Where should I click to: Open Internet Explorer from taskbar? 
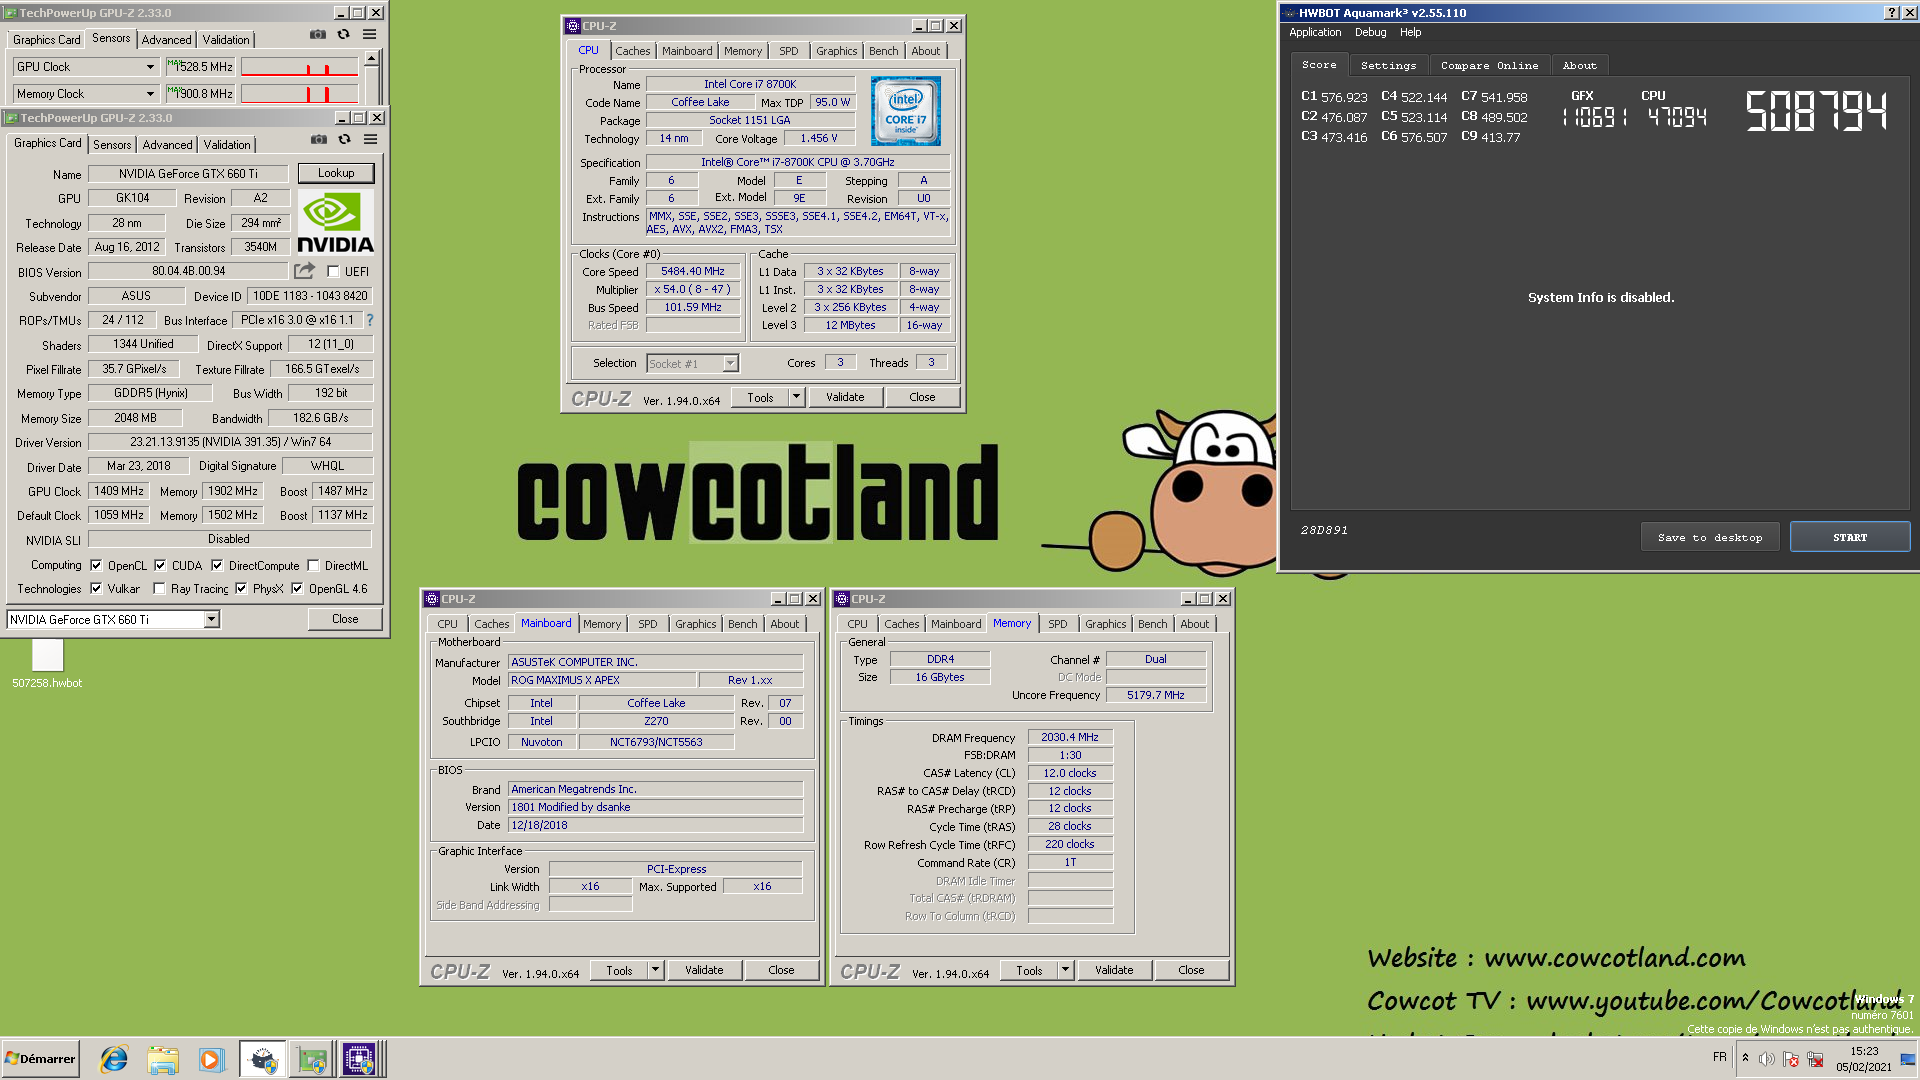[x=114, y=1059]
